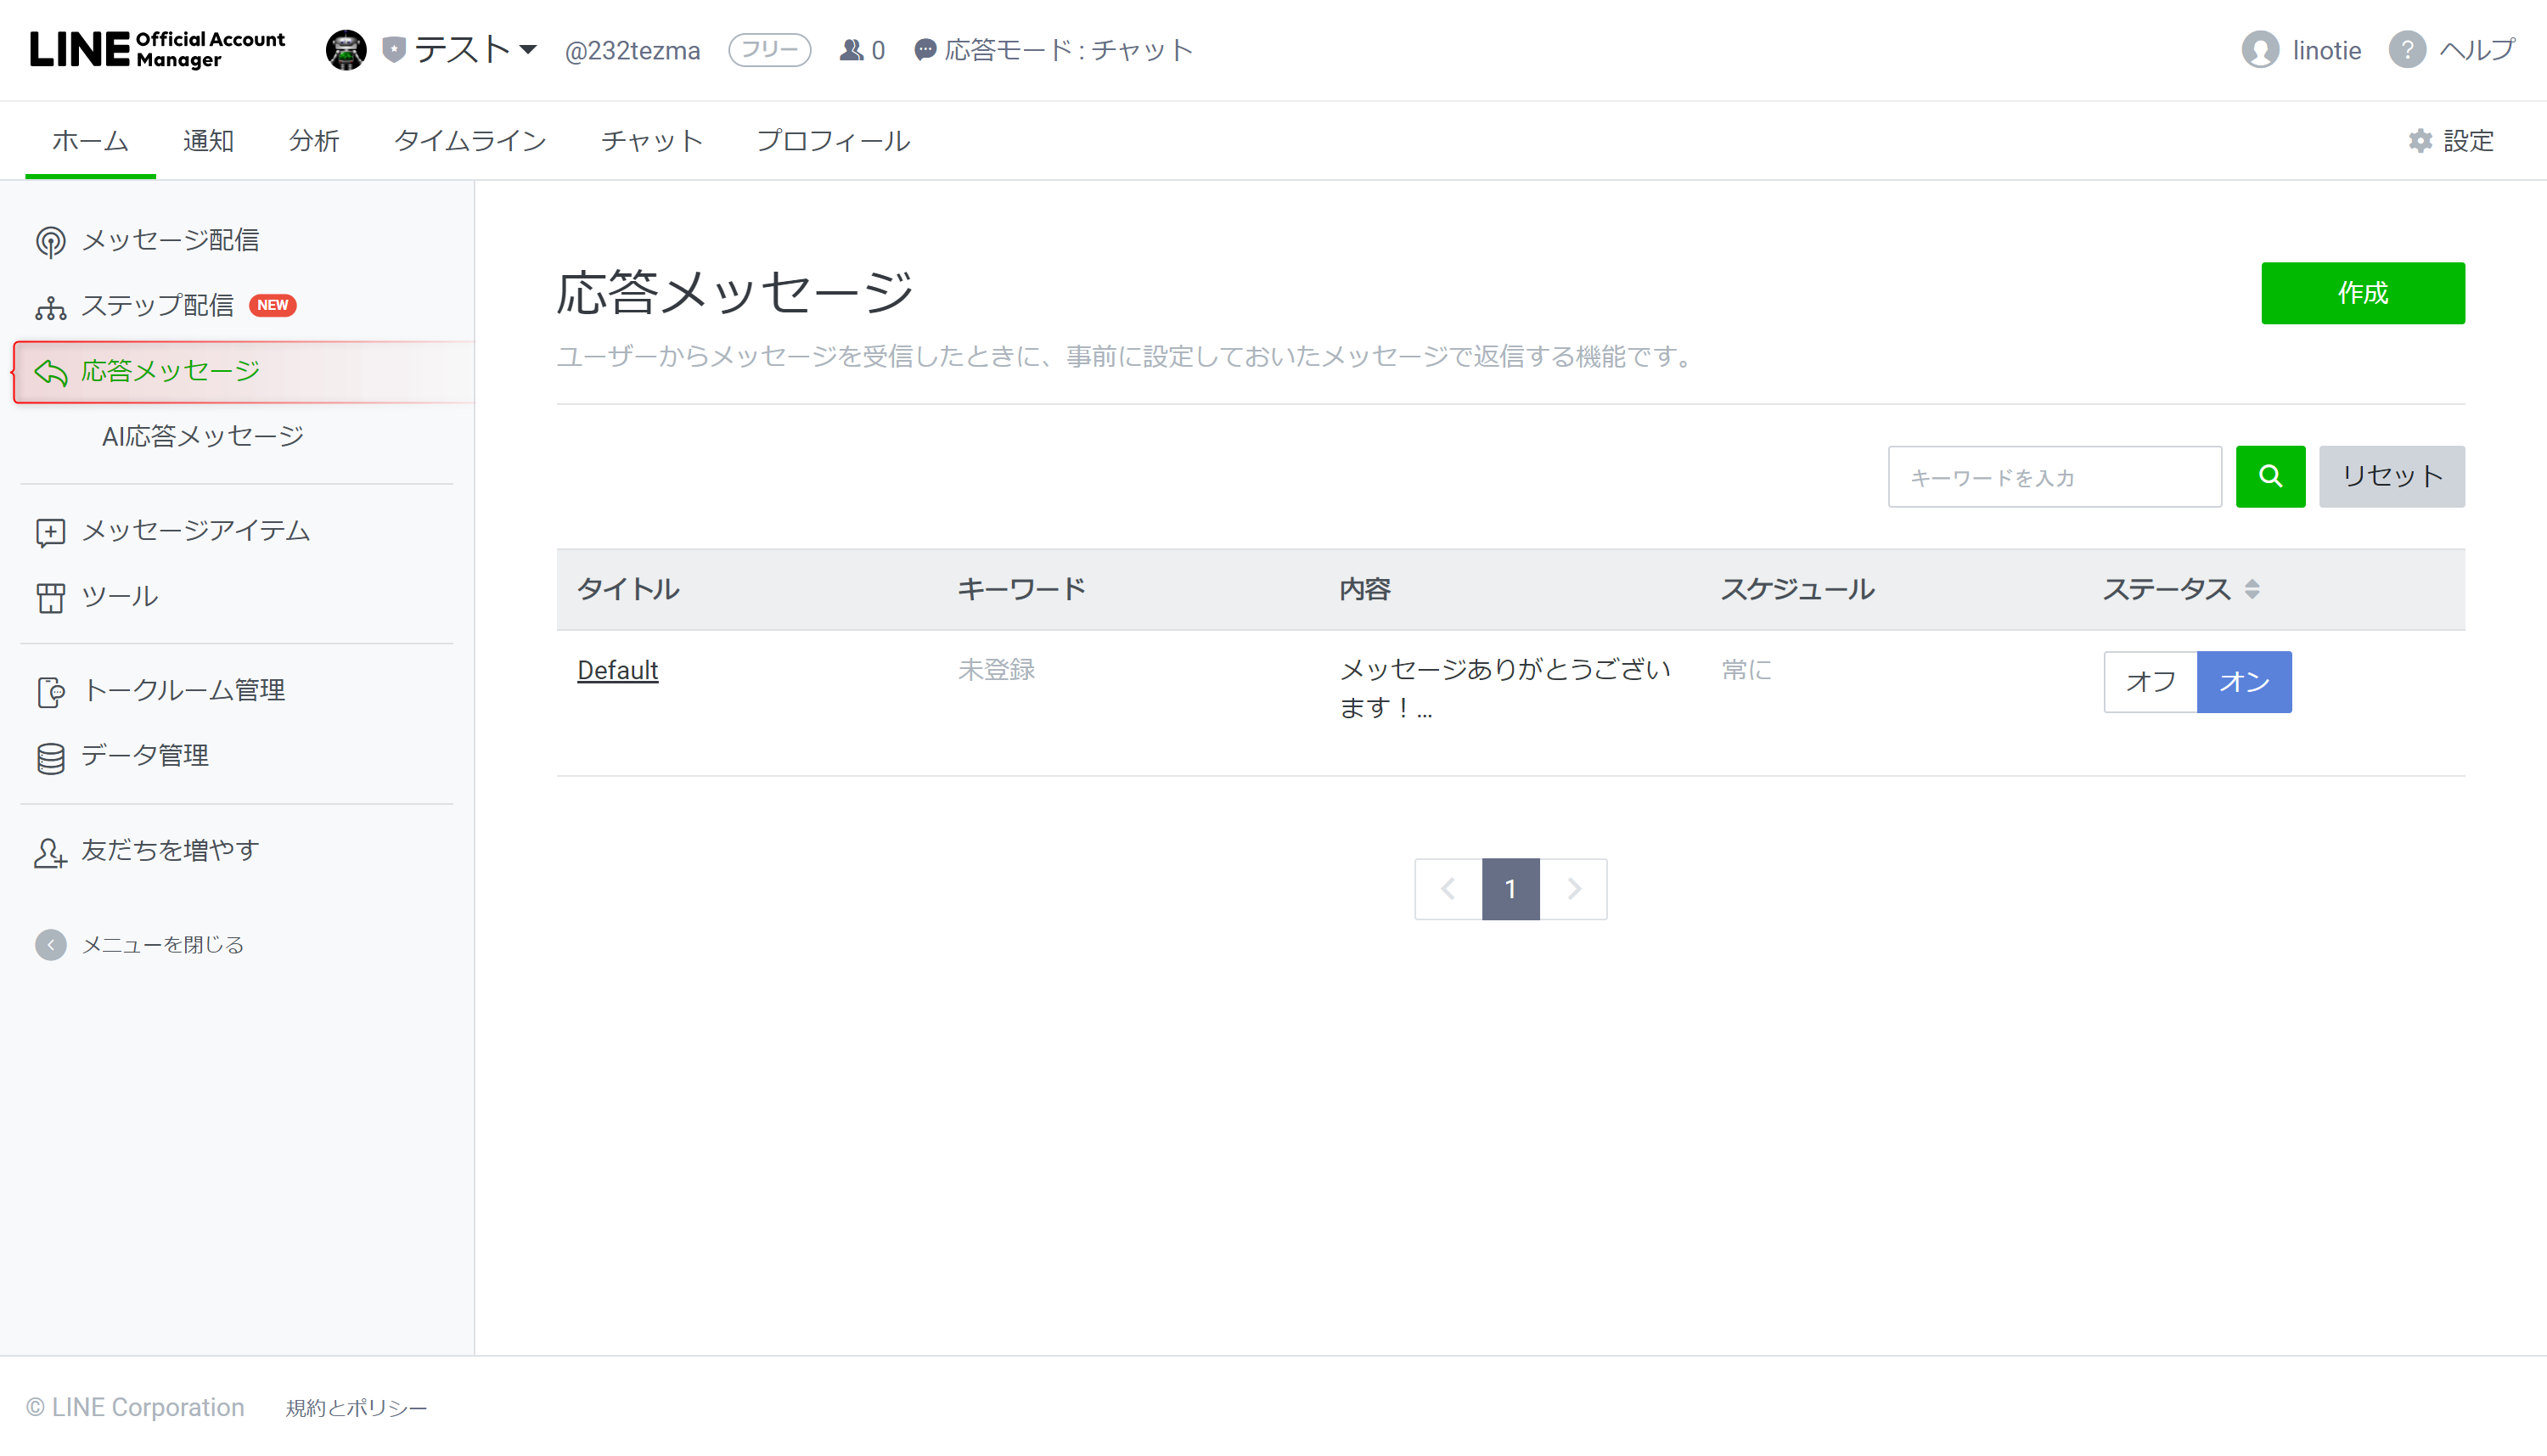Open 友だちを増やす from the sidebar

point(169,849)
